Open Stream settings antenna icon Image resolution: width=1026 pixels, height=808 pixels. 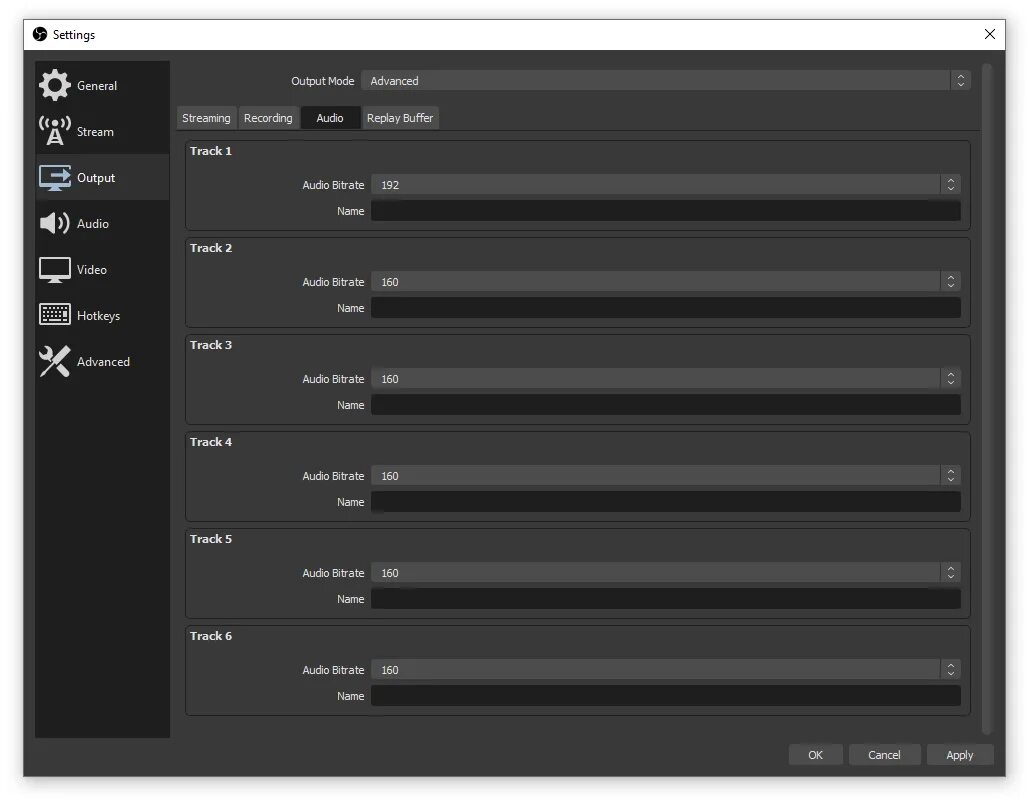(x=54, y=131)
